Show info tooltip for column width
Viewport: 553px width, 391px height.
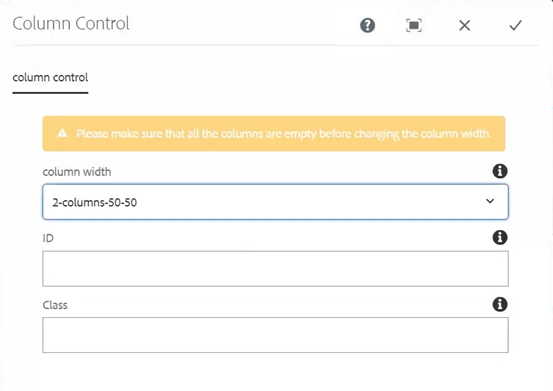[500, 171]
